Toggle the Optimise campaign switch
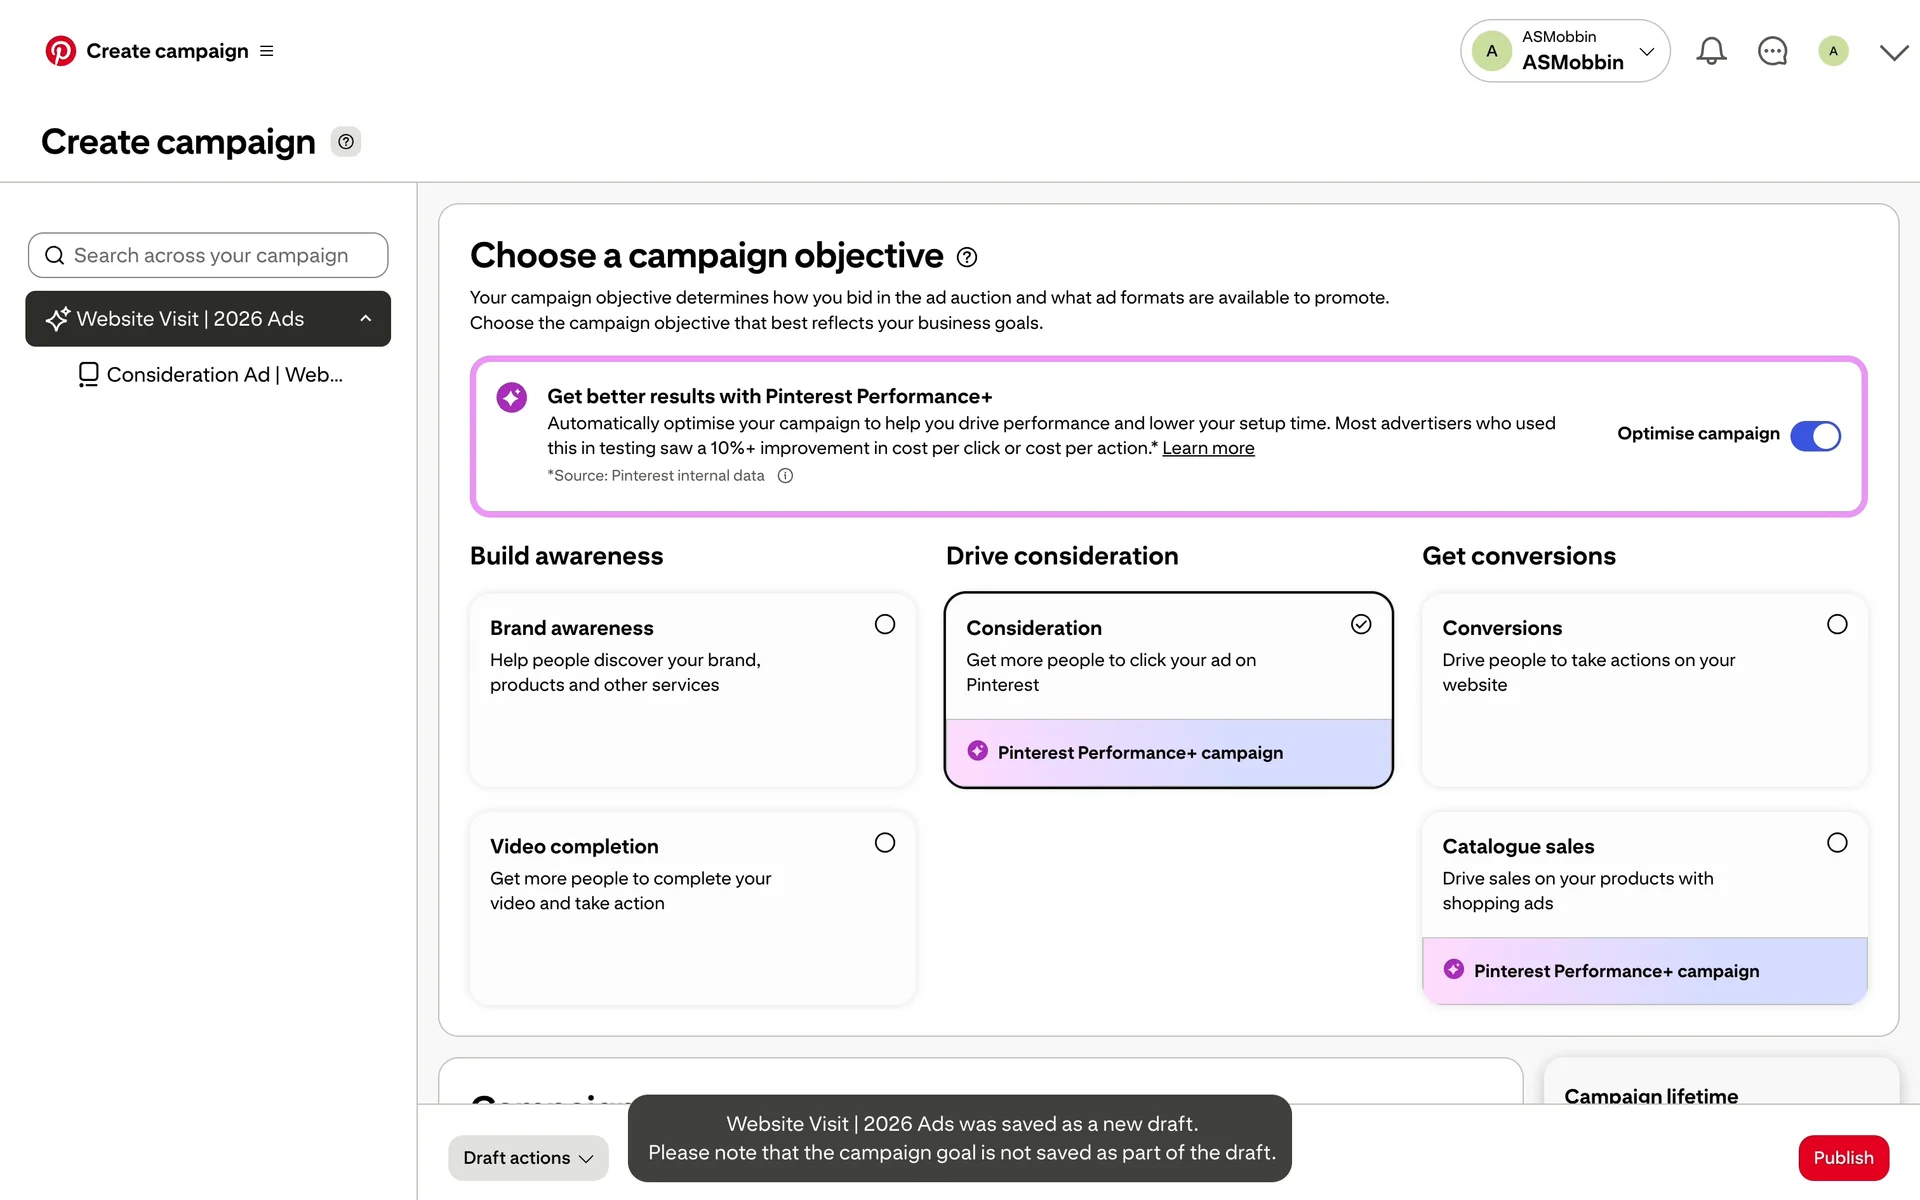This screenshot has height=1200, width=1920. 1815,436
